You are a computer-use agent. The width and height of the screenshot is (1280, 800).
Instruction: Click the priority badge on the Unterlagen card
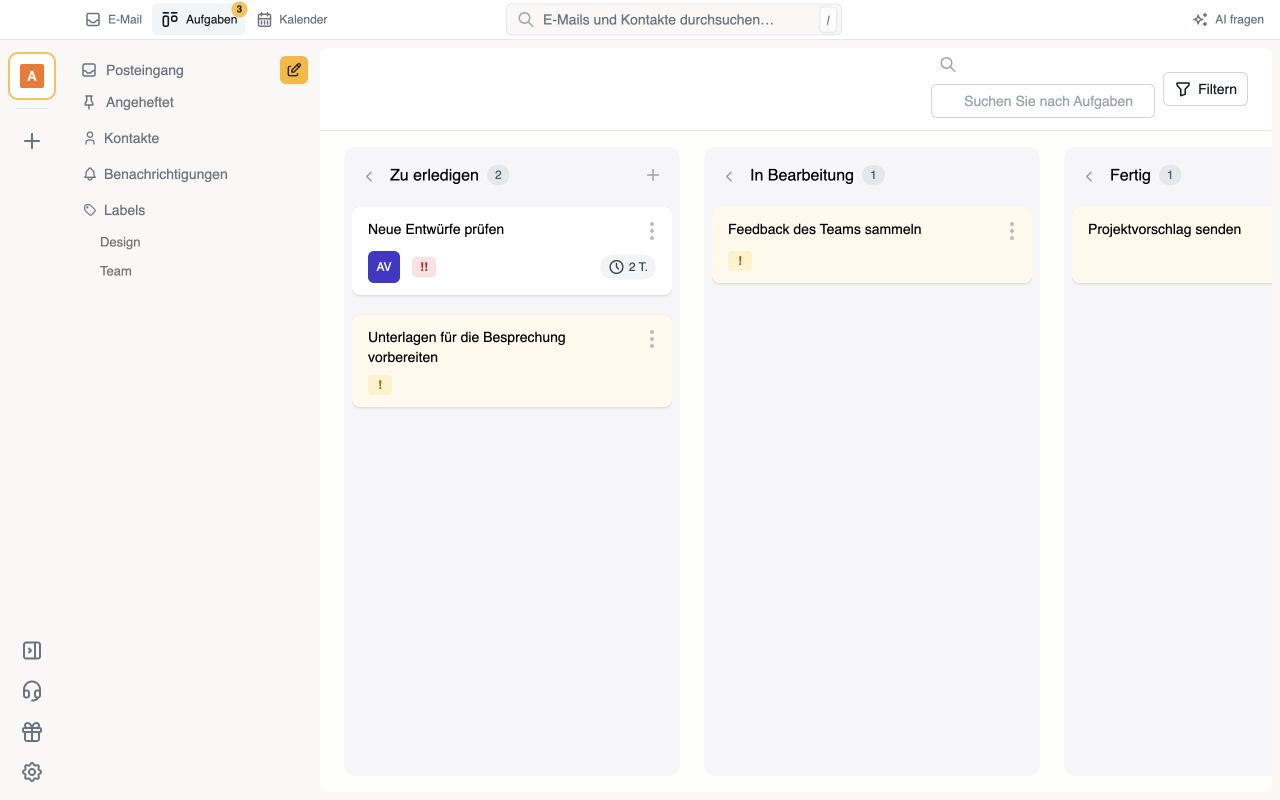pyautogui.click(x=380, y=385)
